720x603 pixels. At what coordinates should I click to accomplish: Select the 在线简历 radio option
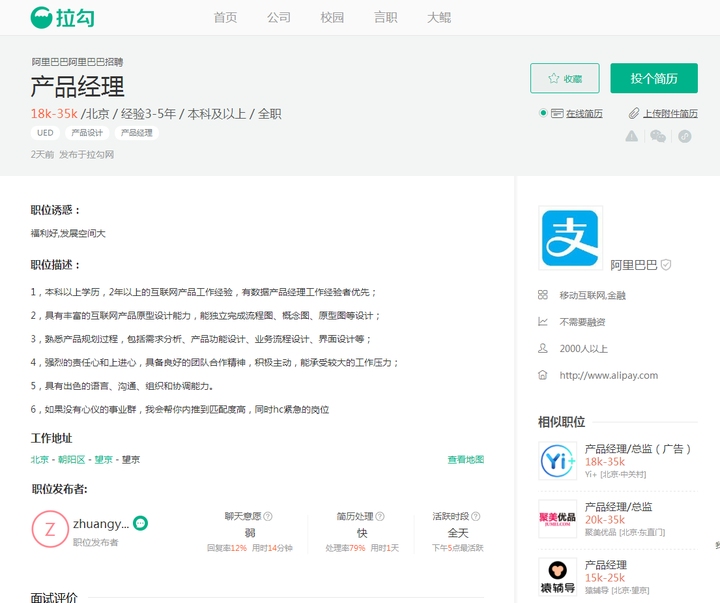coord(543,113)
